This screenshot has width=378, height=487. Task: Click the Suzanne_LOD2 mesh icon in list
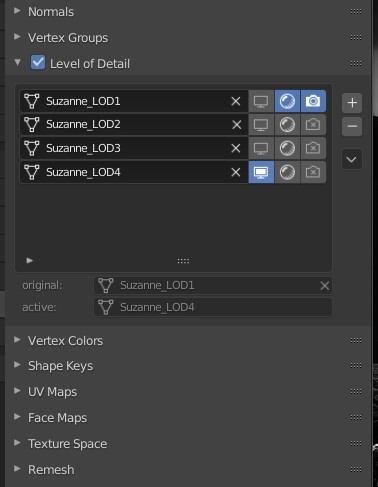coord(32,124)
